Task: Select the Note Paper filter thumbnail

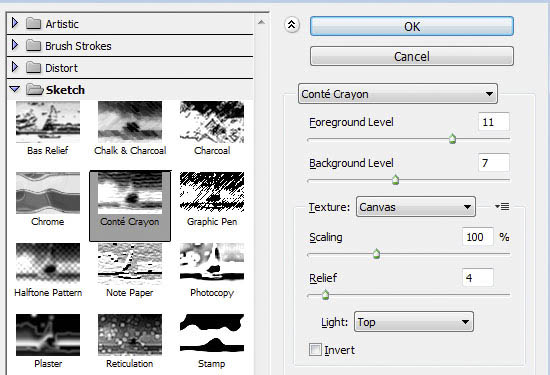Action: point(130,263)
